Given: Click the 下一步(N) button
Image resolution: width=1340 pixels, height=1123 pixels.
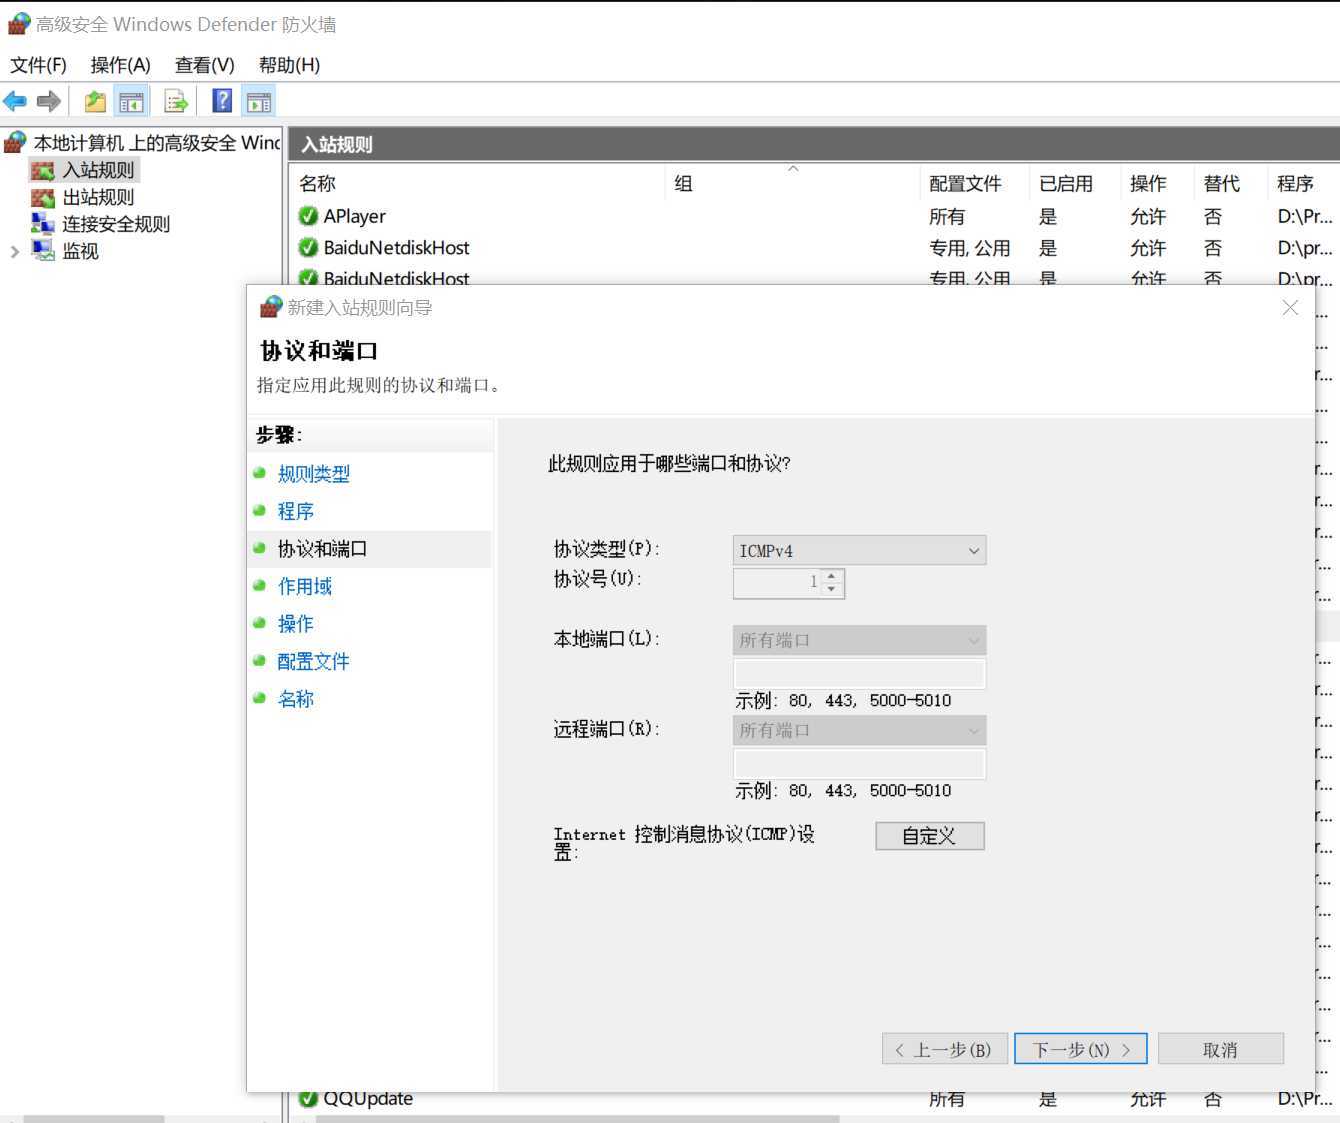Looking at the screenshot, I should [1080, 1049].
